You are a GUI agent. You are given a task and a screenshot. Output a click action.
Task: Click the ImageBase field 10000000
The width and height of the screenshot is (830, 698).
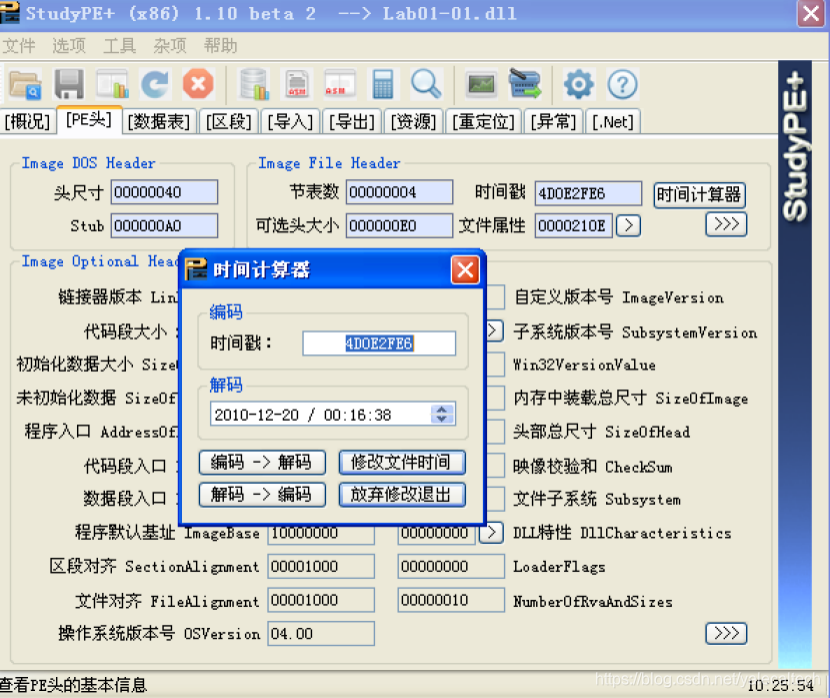click(x=321, y=534)
